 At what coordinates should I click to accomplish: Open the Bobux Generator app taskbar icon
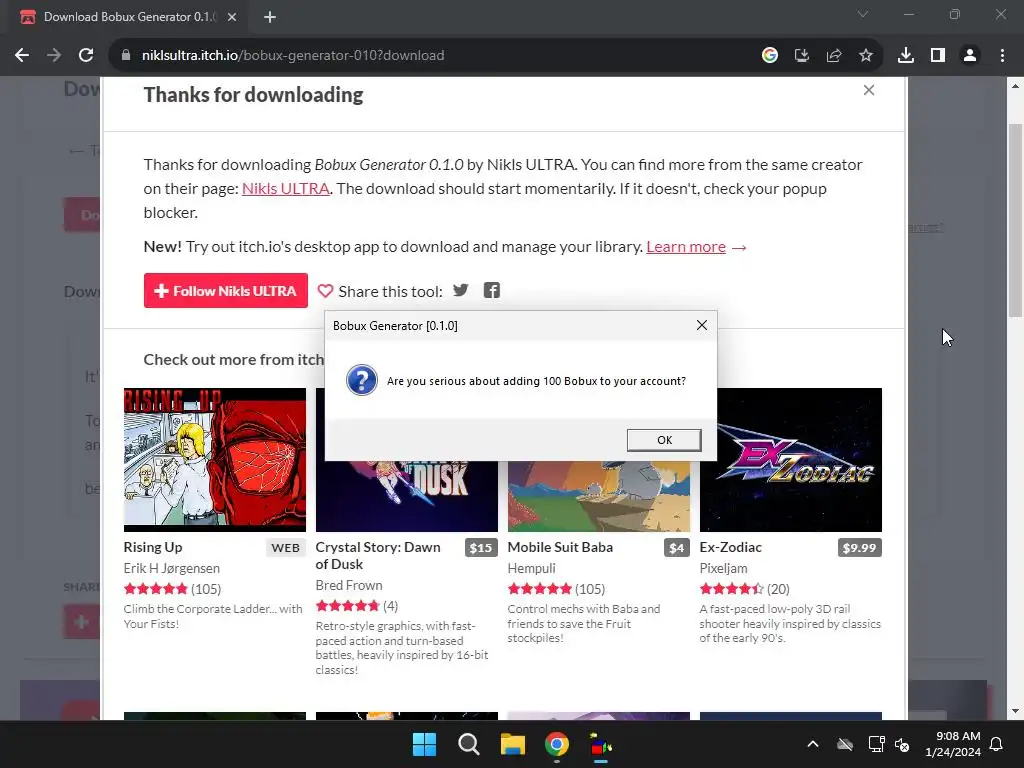pos(601,744)
